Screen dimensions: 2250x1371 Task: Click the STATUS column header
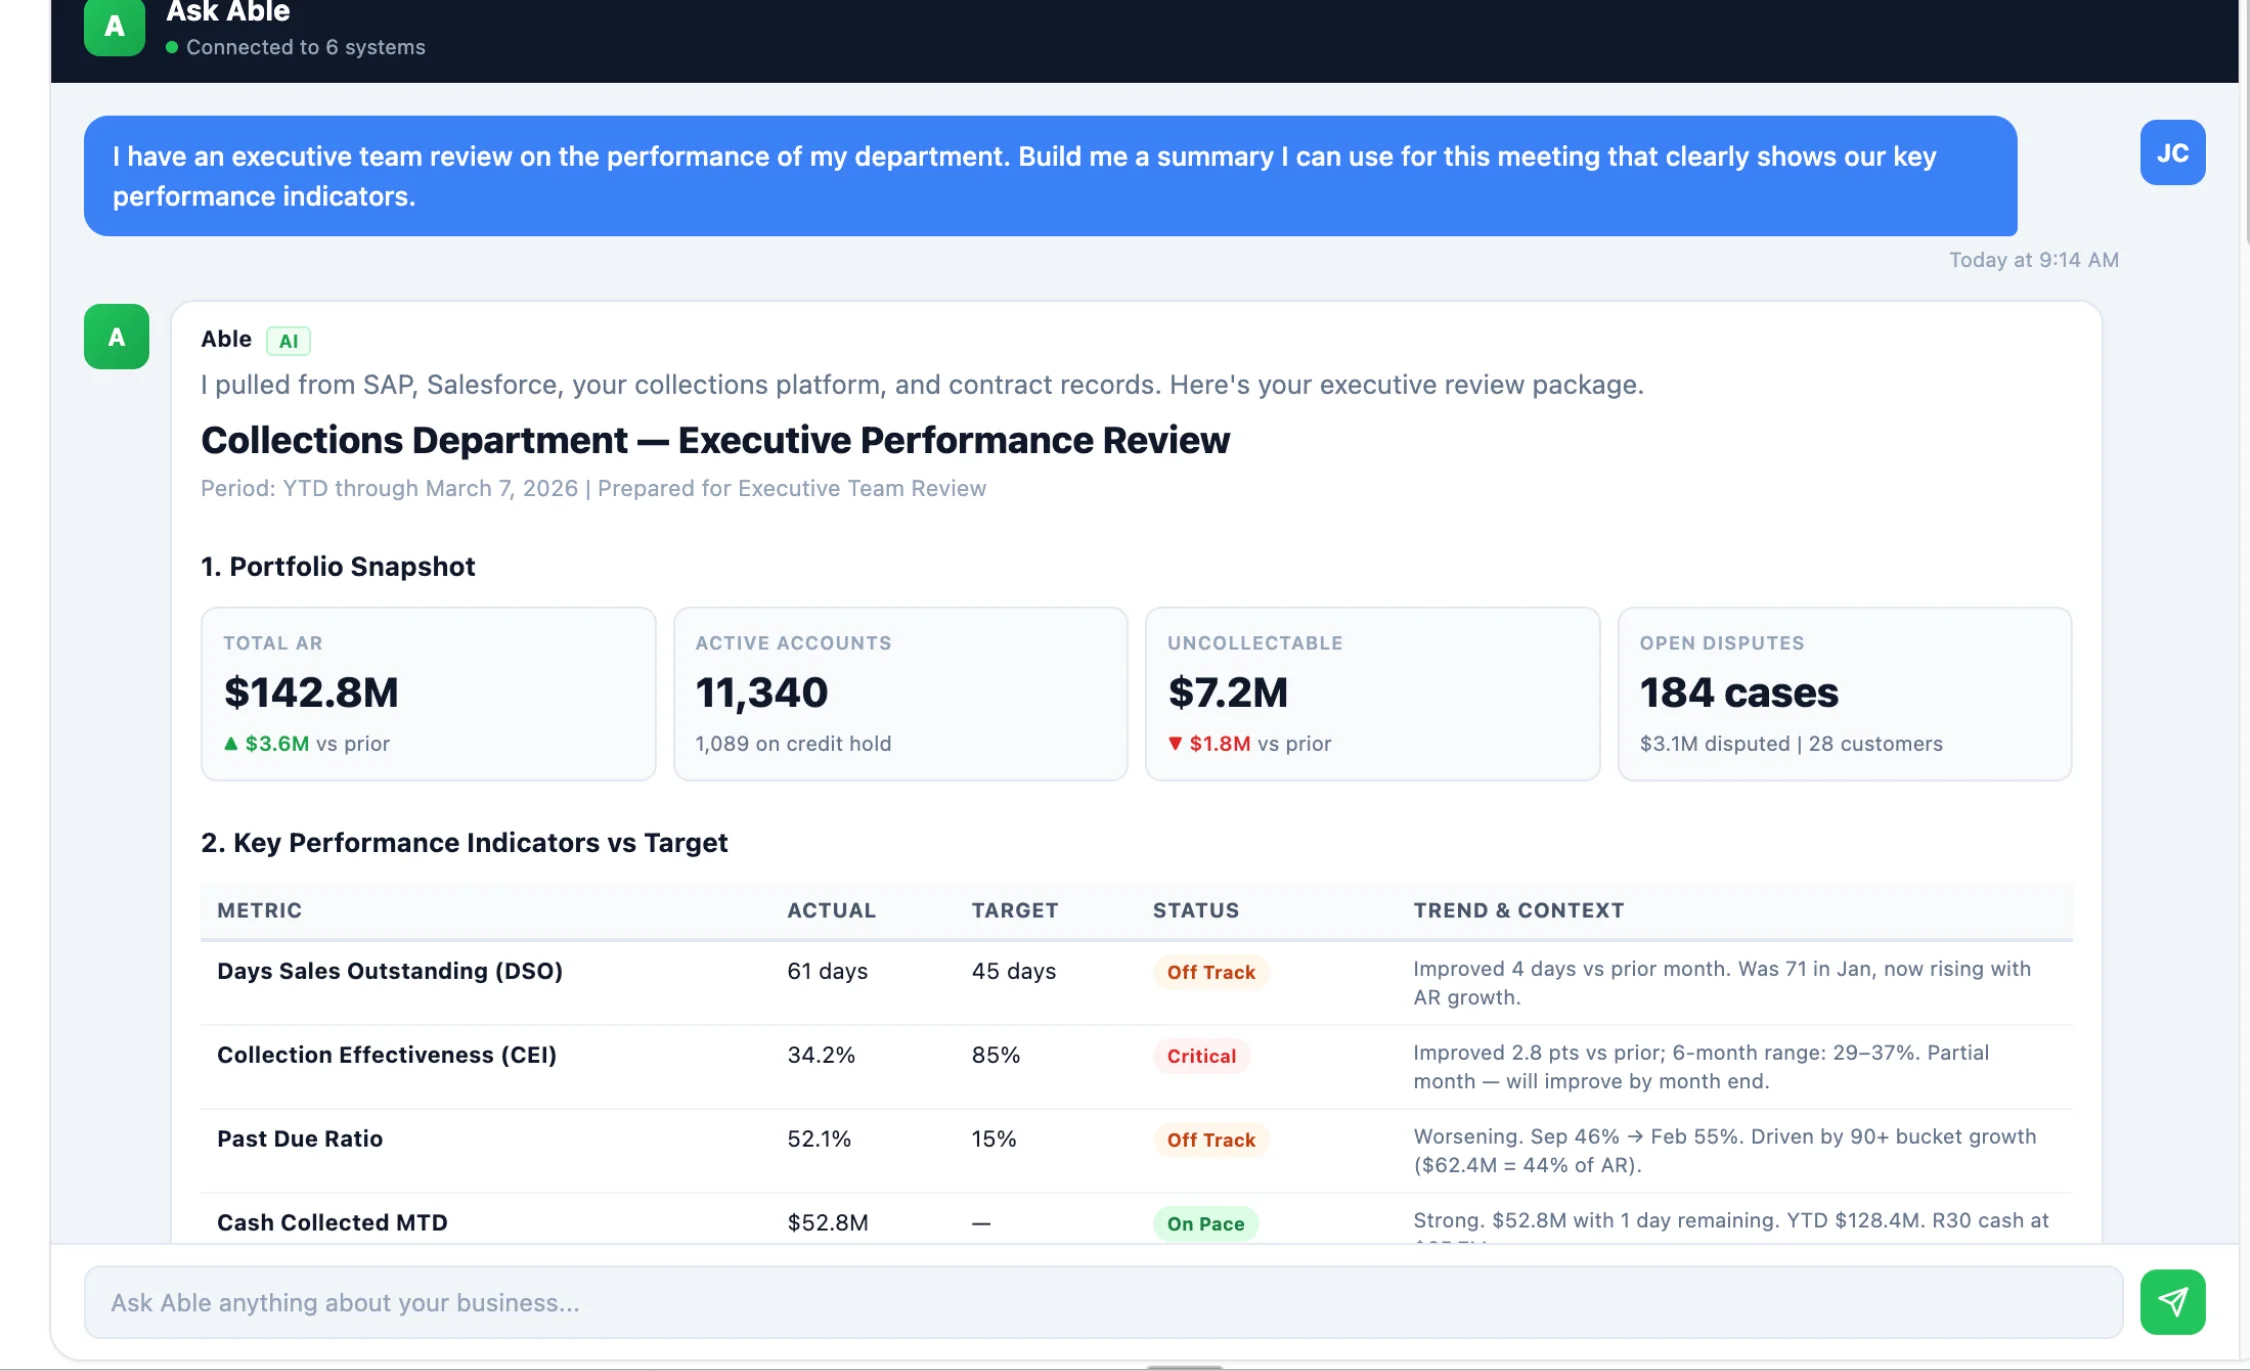1195,910
